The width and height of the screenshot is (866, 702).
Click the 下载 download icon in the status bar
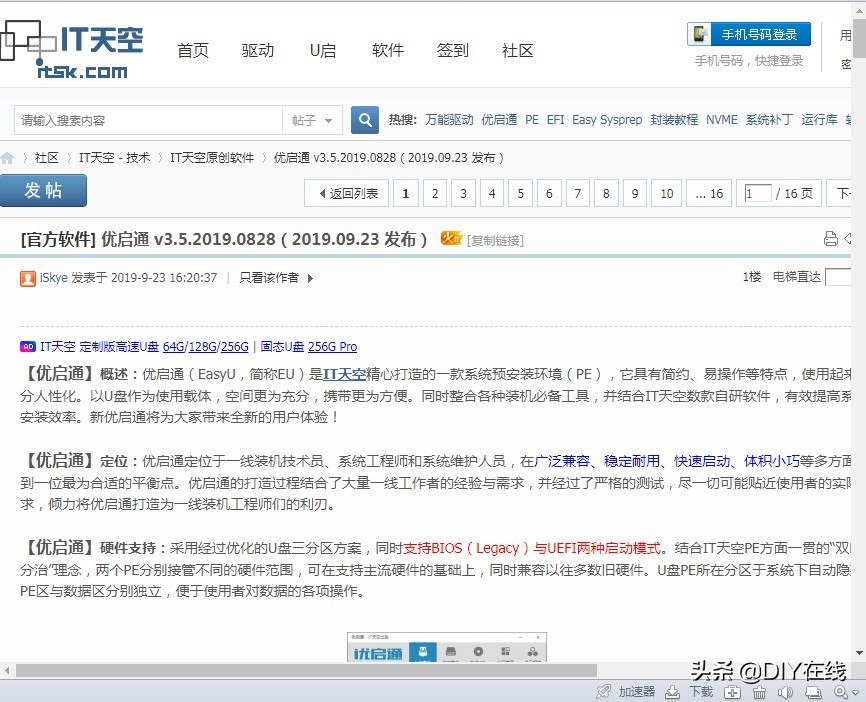[671, 691]
